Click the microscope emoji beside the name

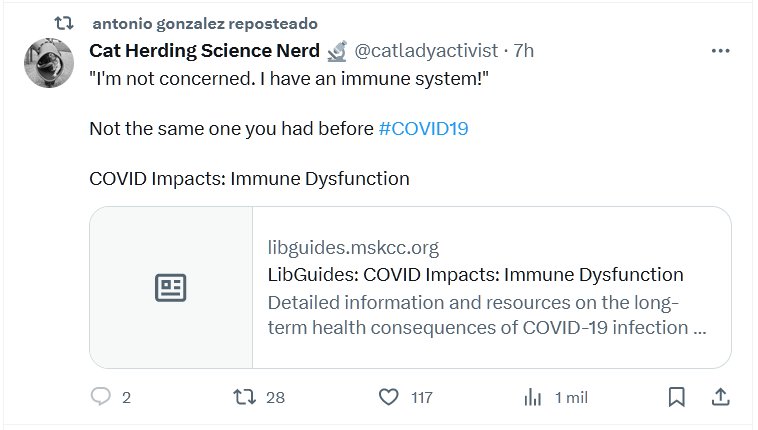[x=337, y=51]
